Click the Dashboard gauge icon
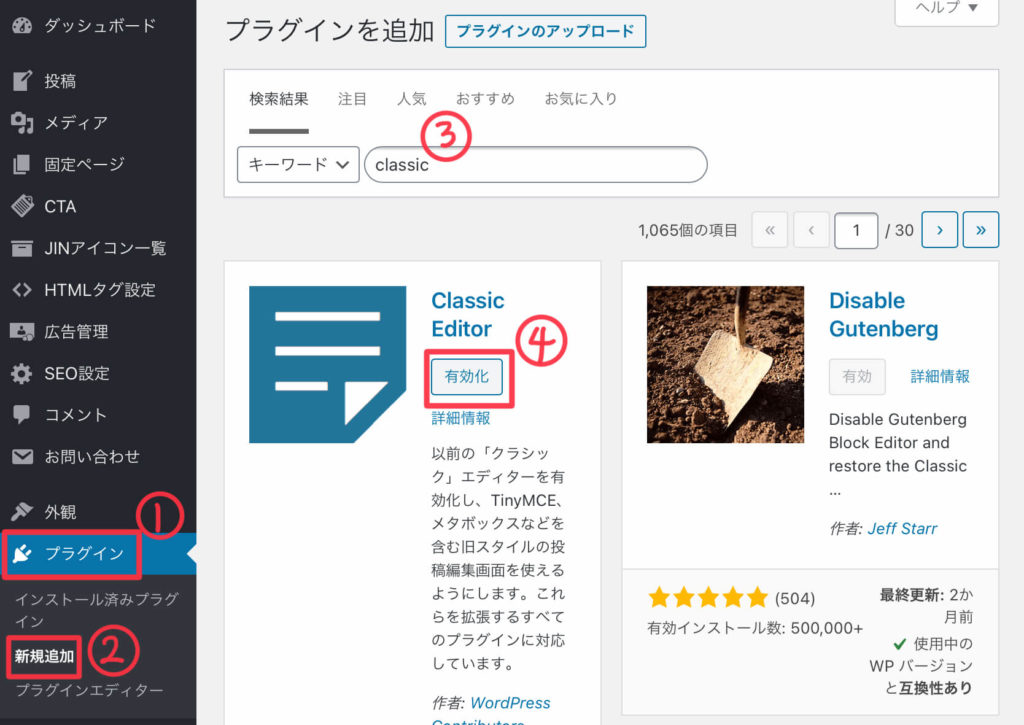 22,25
